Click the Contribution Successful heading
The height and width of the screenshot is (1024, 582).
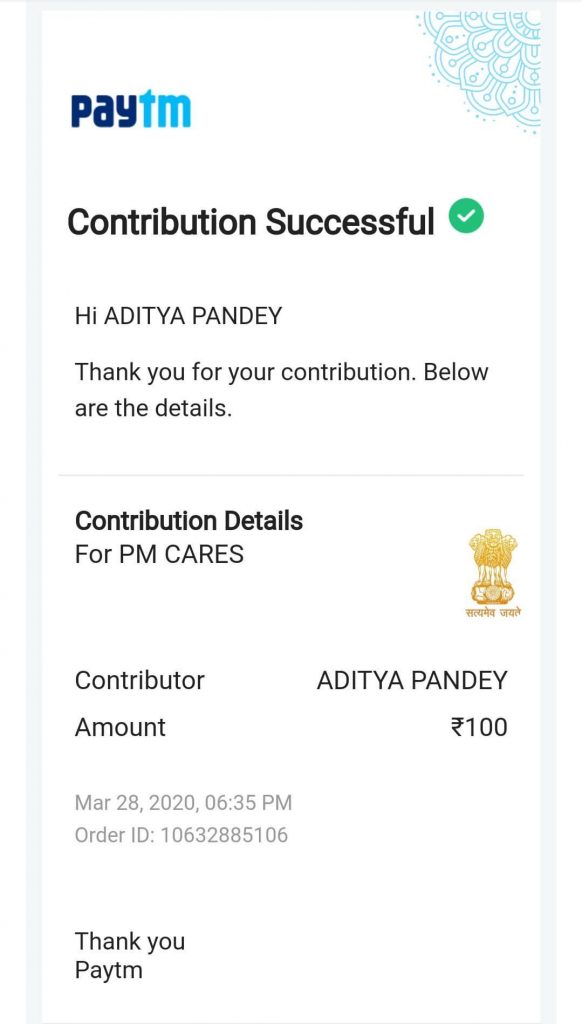coord(251,221)
